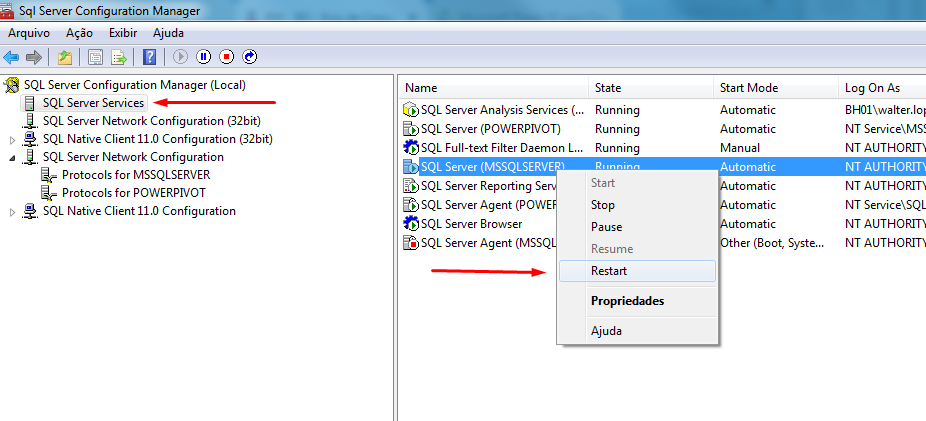Sort by the State column header
Screen dimensions: 926x421
click(x=651, y=88)
